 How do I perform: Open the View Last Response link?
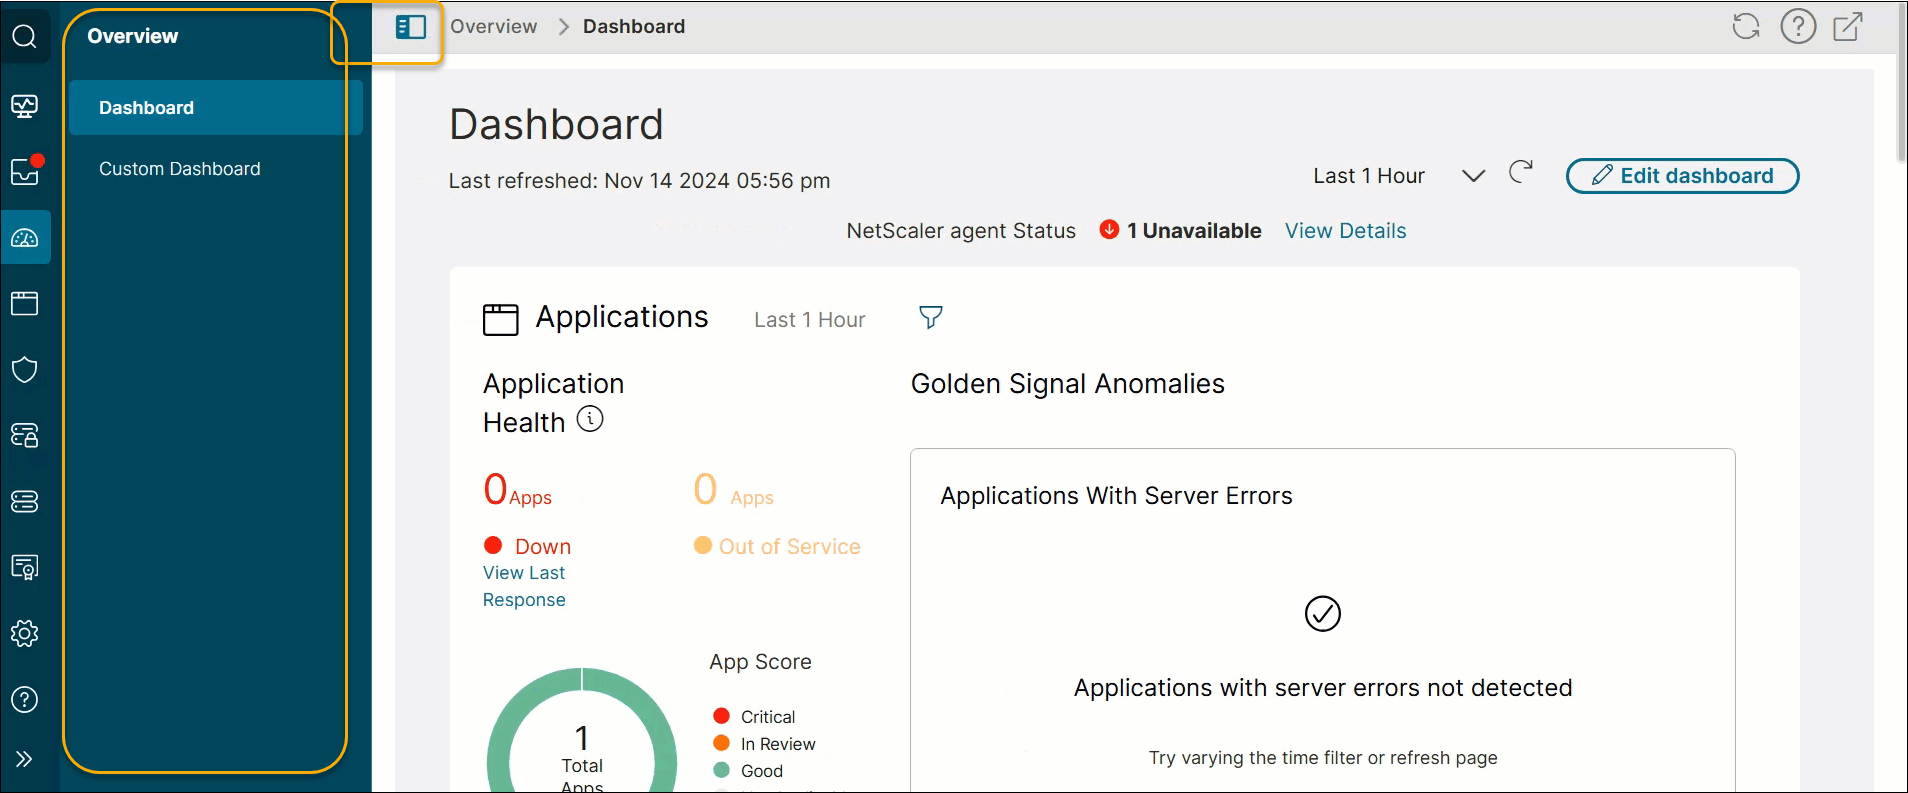[525, 586]
